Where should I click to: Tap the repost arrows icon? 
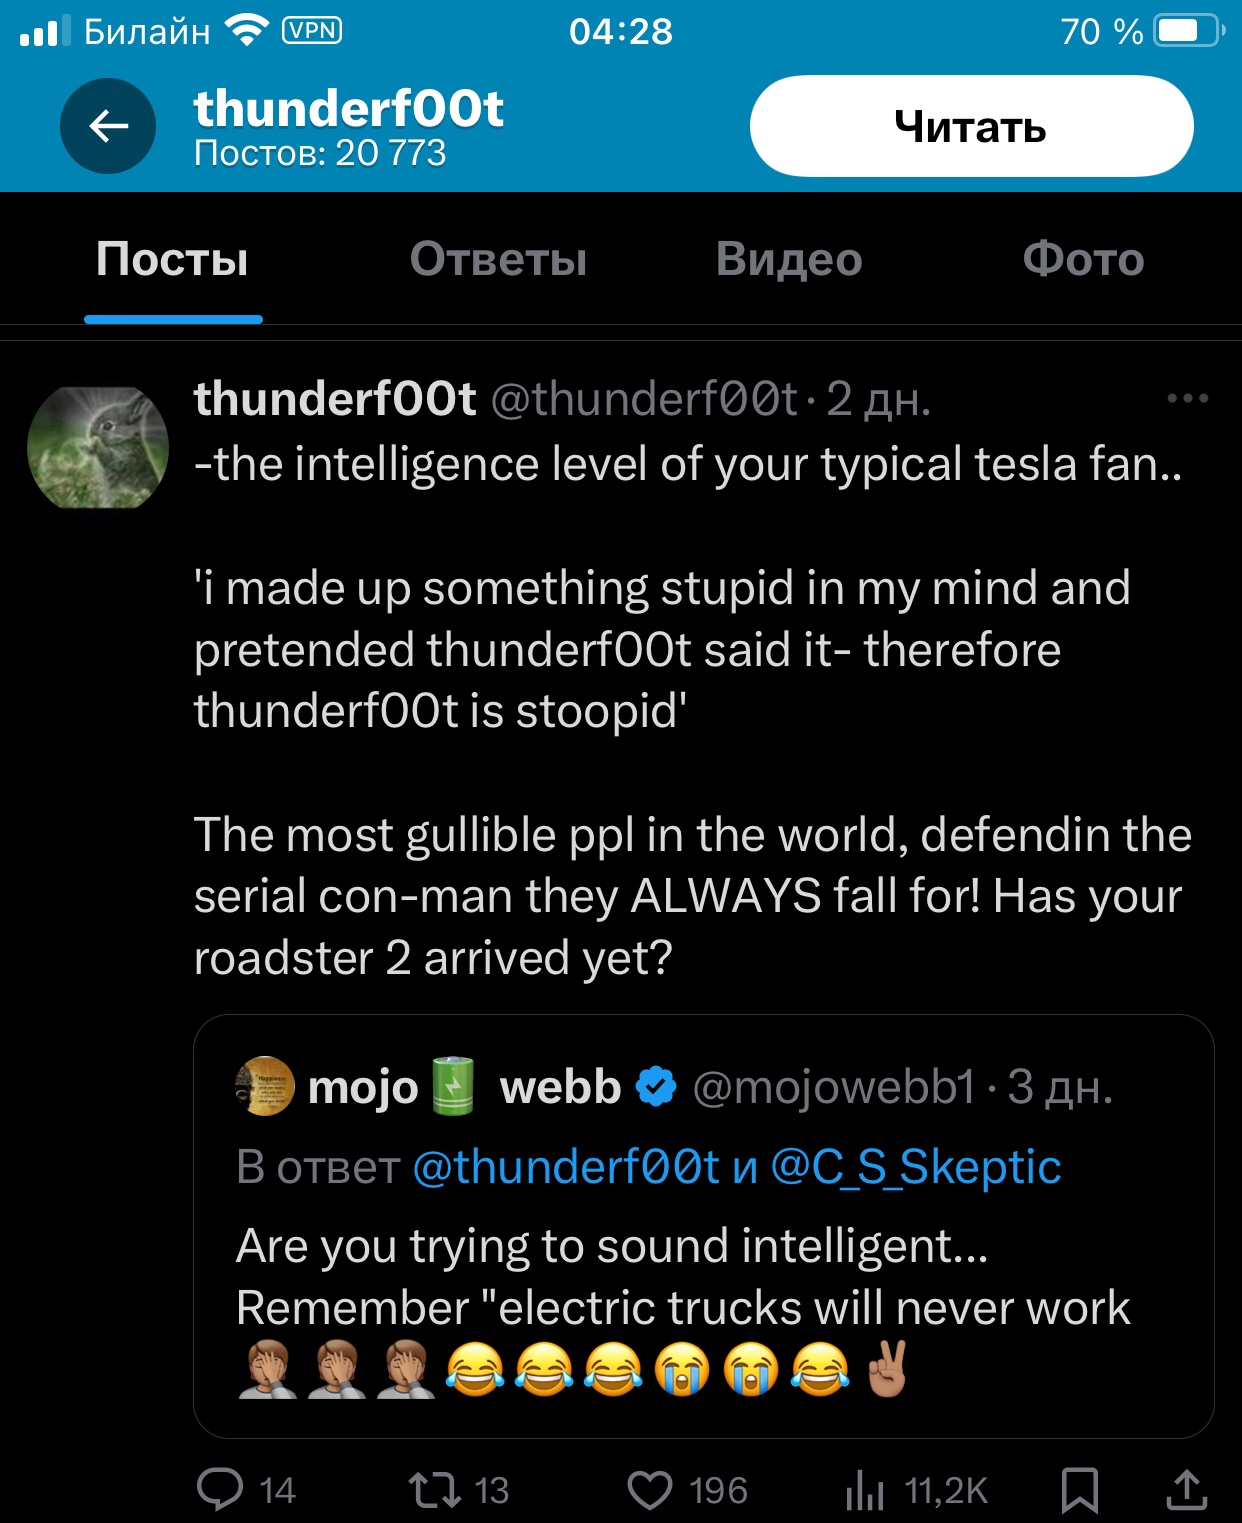(x=435, y=1489)
